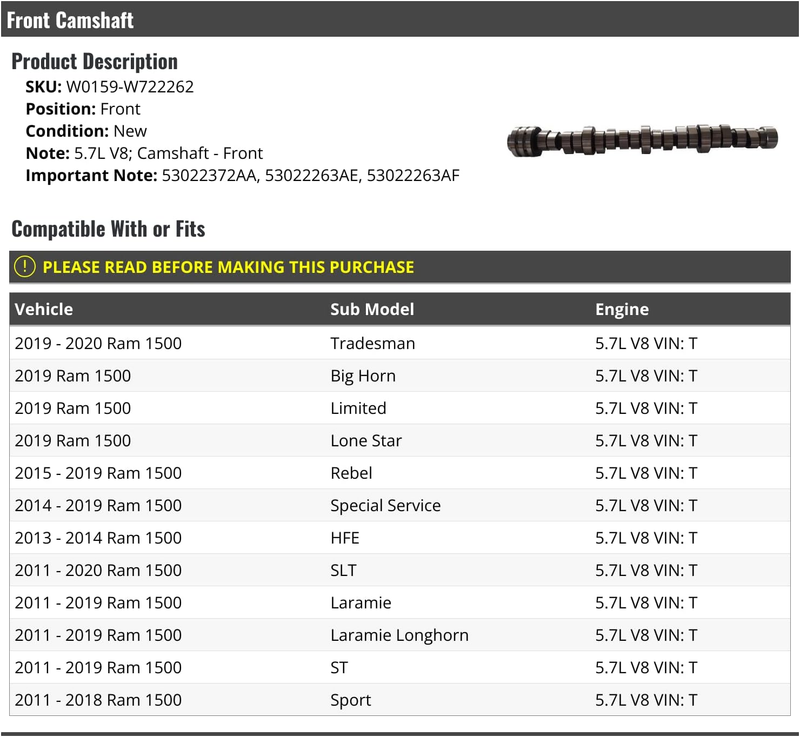Click the Vehicle column header
Screen dimensions: 800x737
tap(44, 309)
